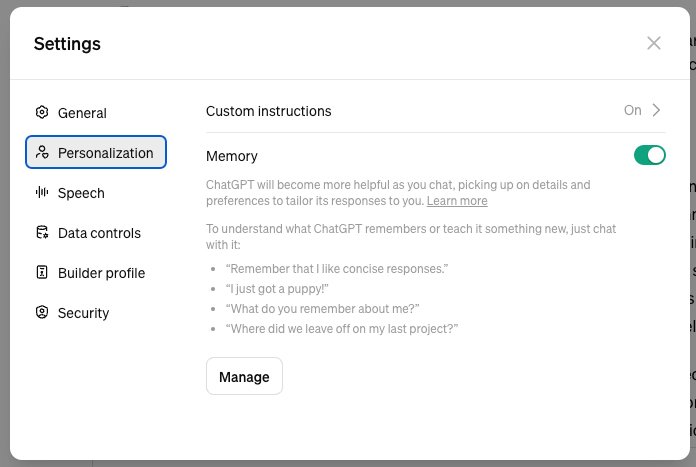The width and height of the screenshot is (696, 467).
Task: Click the Personalization person-heart icon
Action: tap(42, 152)
